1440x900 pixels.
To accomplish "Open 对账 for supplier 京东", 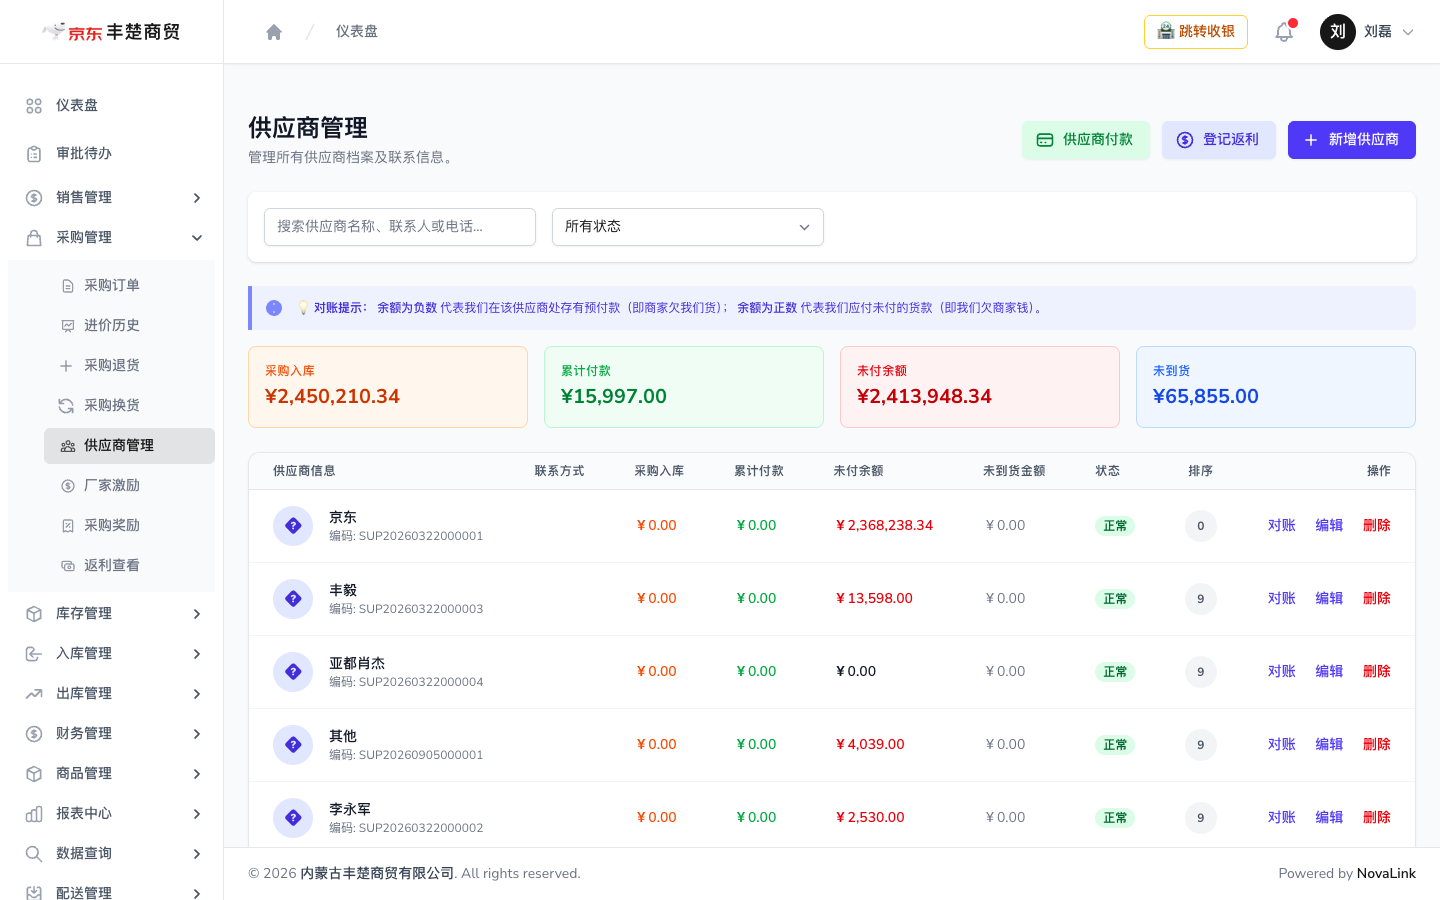I will [x=1282, y=526].
